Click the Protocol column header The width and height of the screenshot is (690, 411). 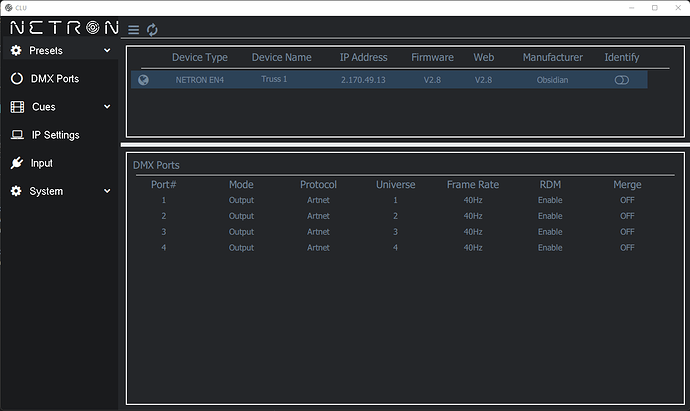[x=318, y=185]
